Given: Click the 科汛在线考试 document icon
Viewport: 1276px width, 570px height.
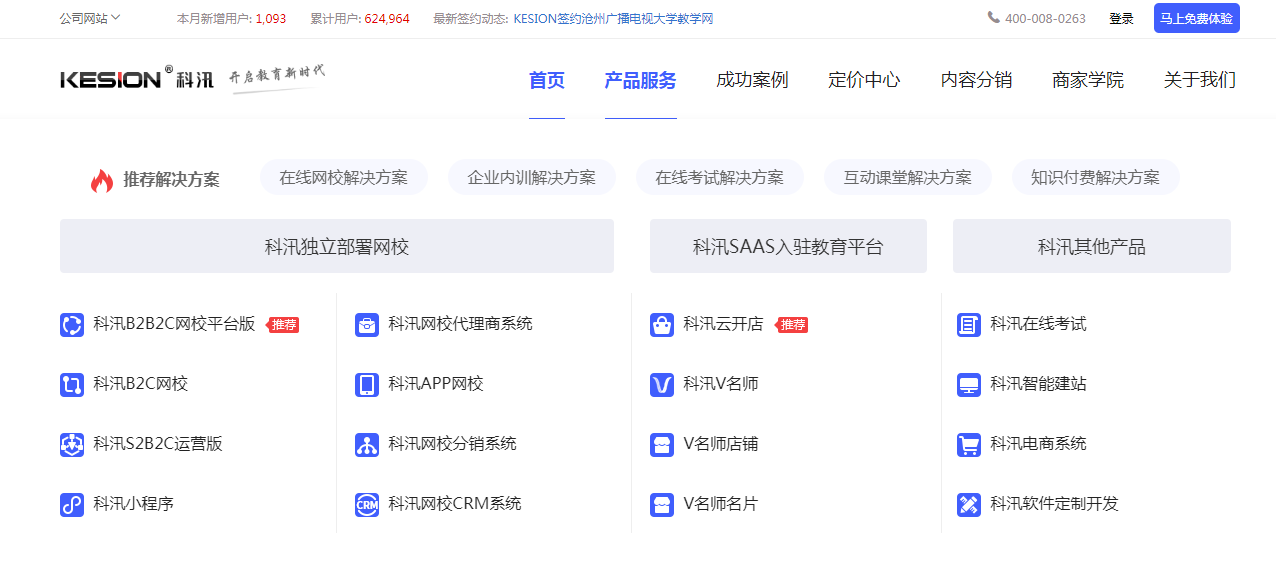Looking at the screenshot, I should pos(969,325).
